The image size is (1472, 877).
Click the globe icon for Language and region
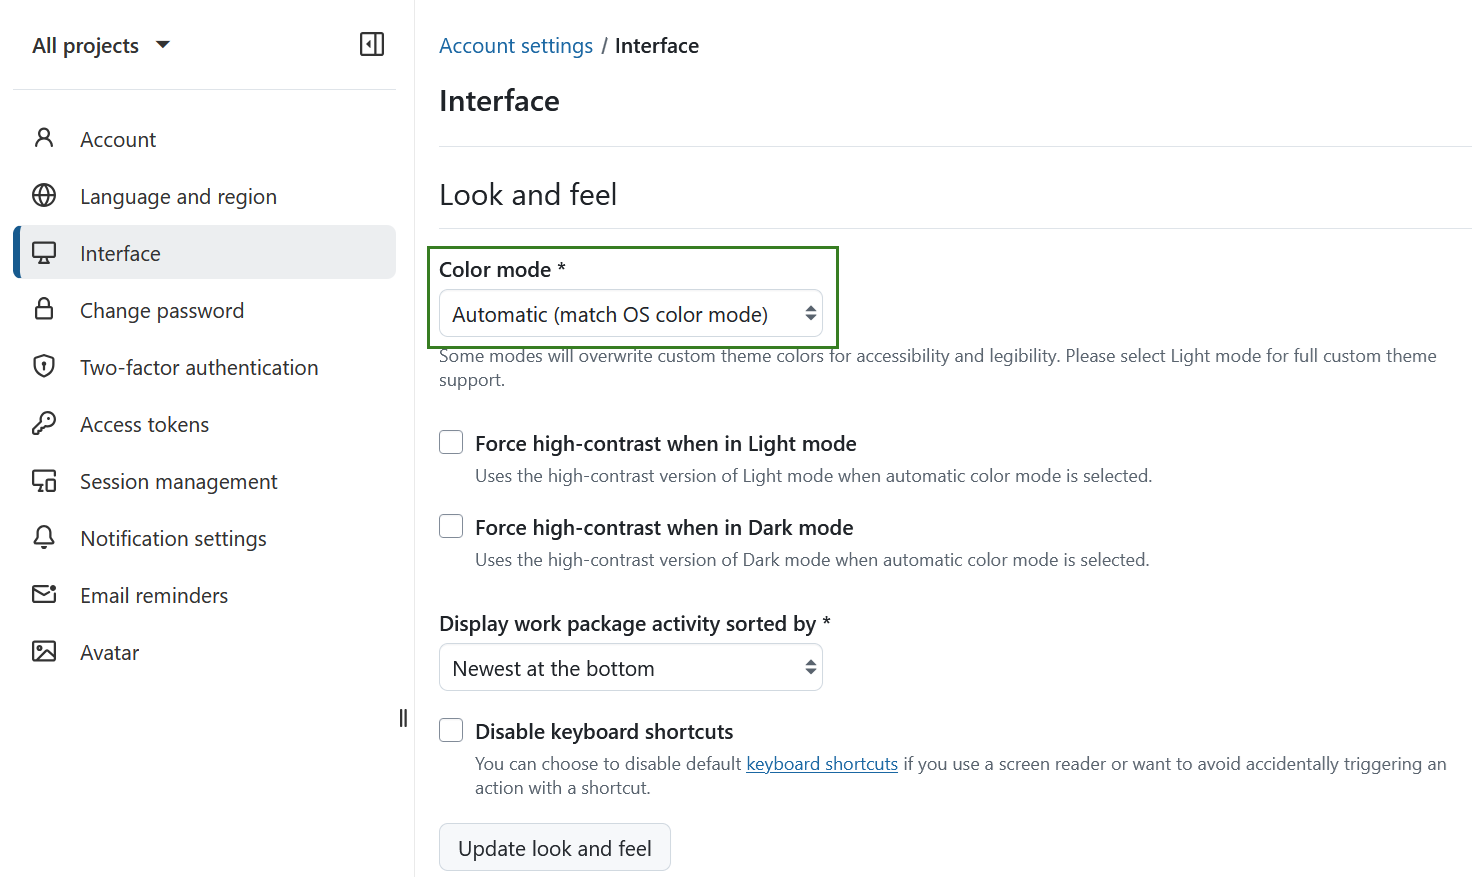(44, 196)
